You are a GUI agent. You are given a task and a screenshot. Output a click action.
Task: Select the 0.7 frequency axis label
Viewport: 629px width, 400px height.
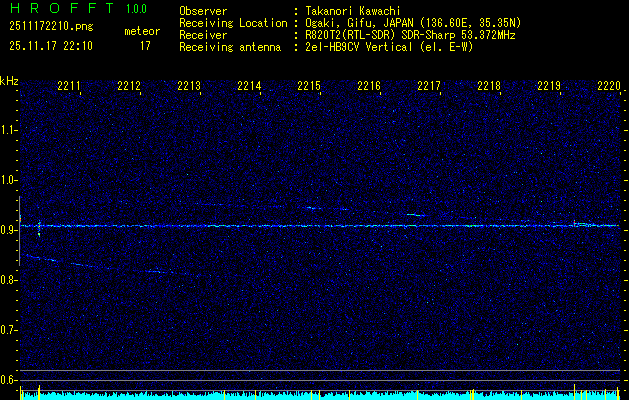pyautogui.click(x=9, y=330)
